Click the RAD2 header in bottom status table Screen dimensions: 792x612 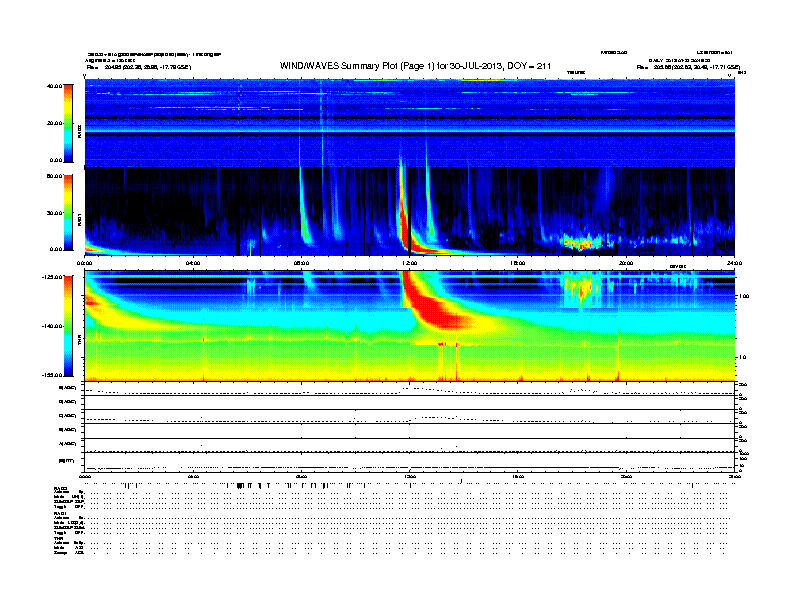[60, 488]
